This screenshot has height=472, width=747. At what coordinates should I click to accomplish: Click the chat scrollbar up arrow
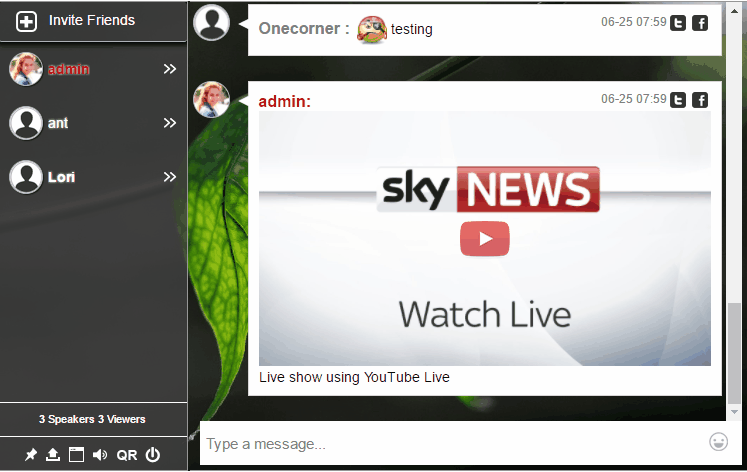click(734, 10)
